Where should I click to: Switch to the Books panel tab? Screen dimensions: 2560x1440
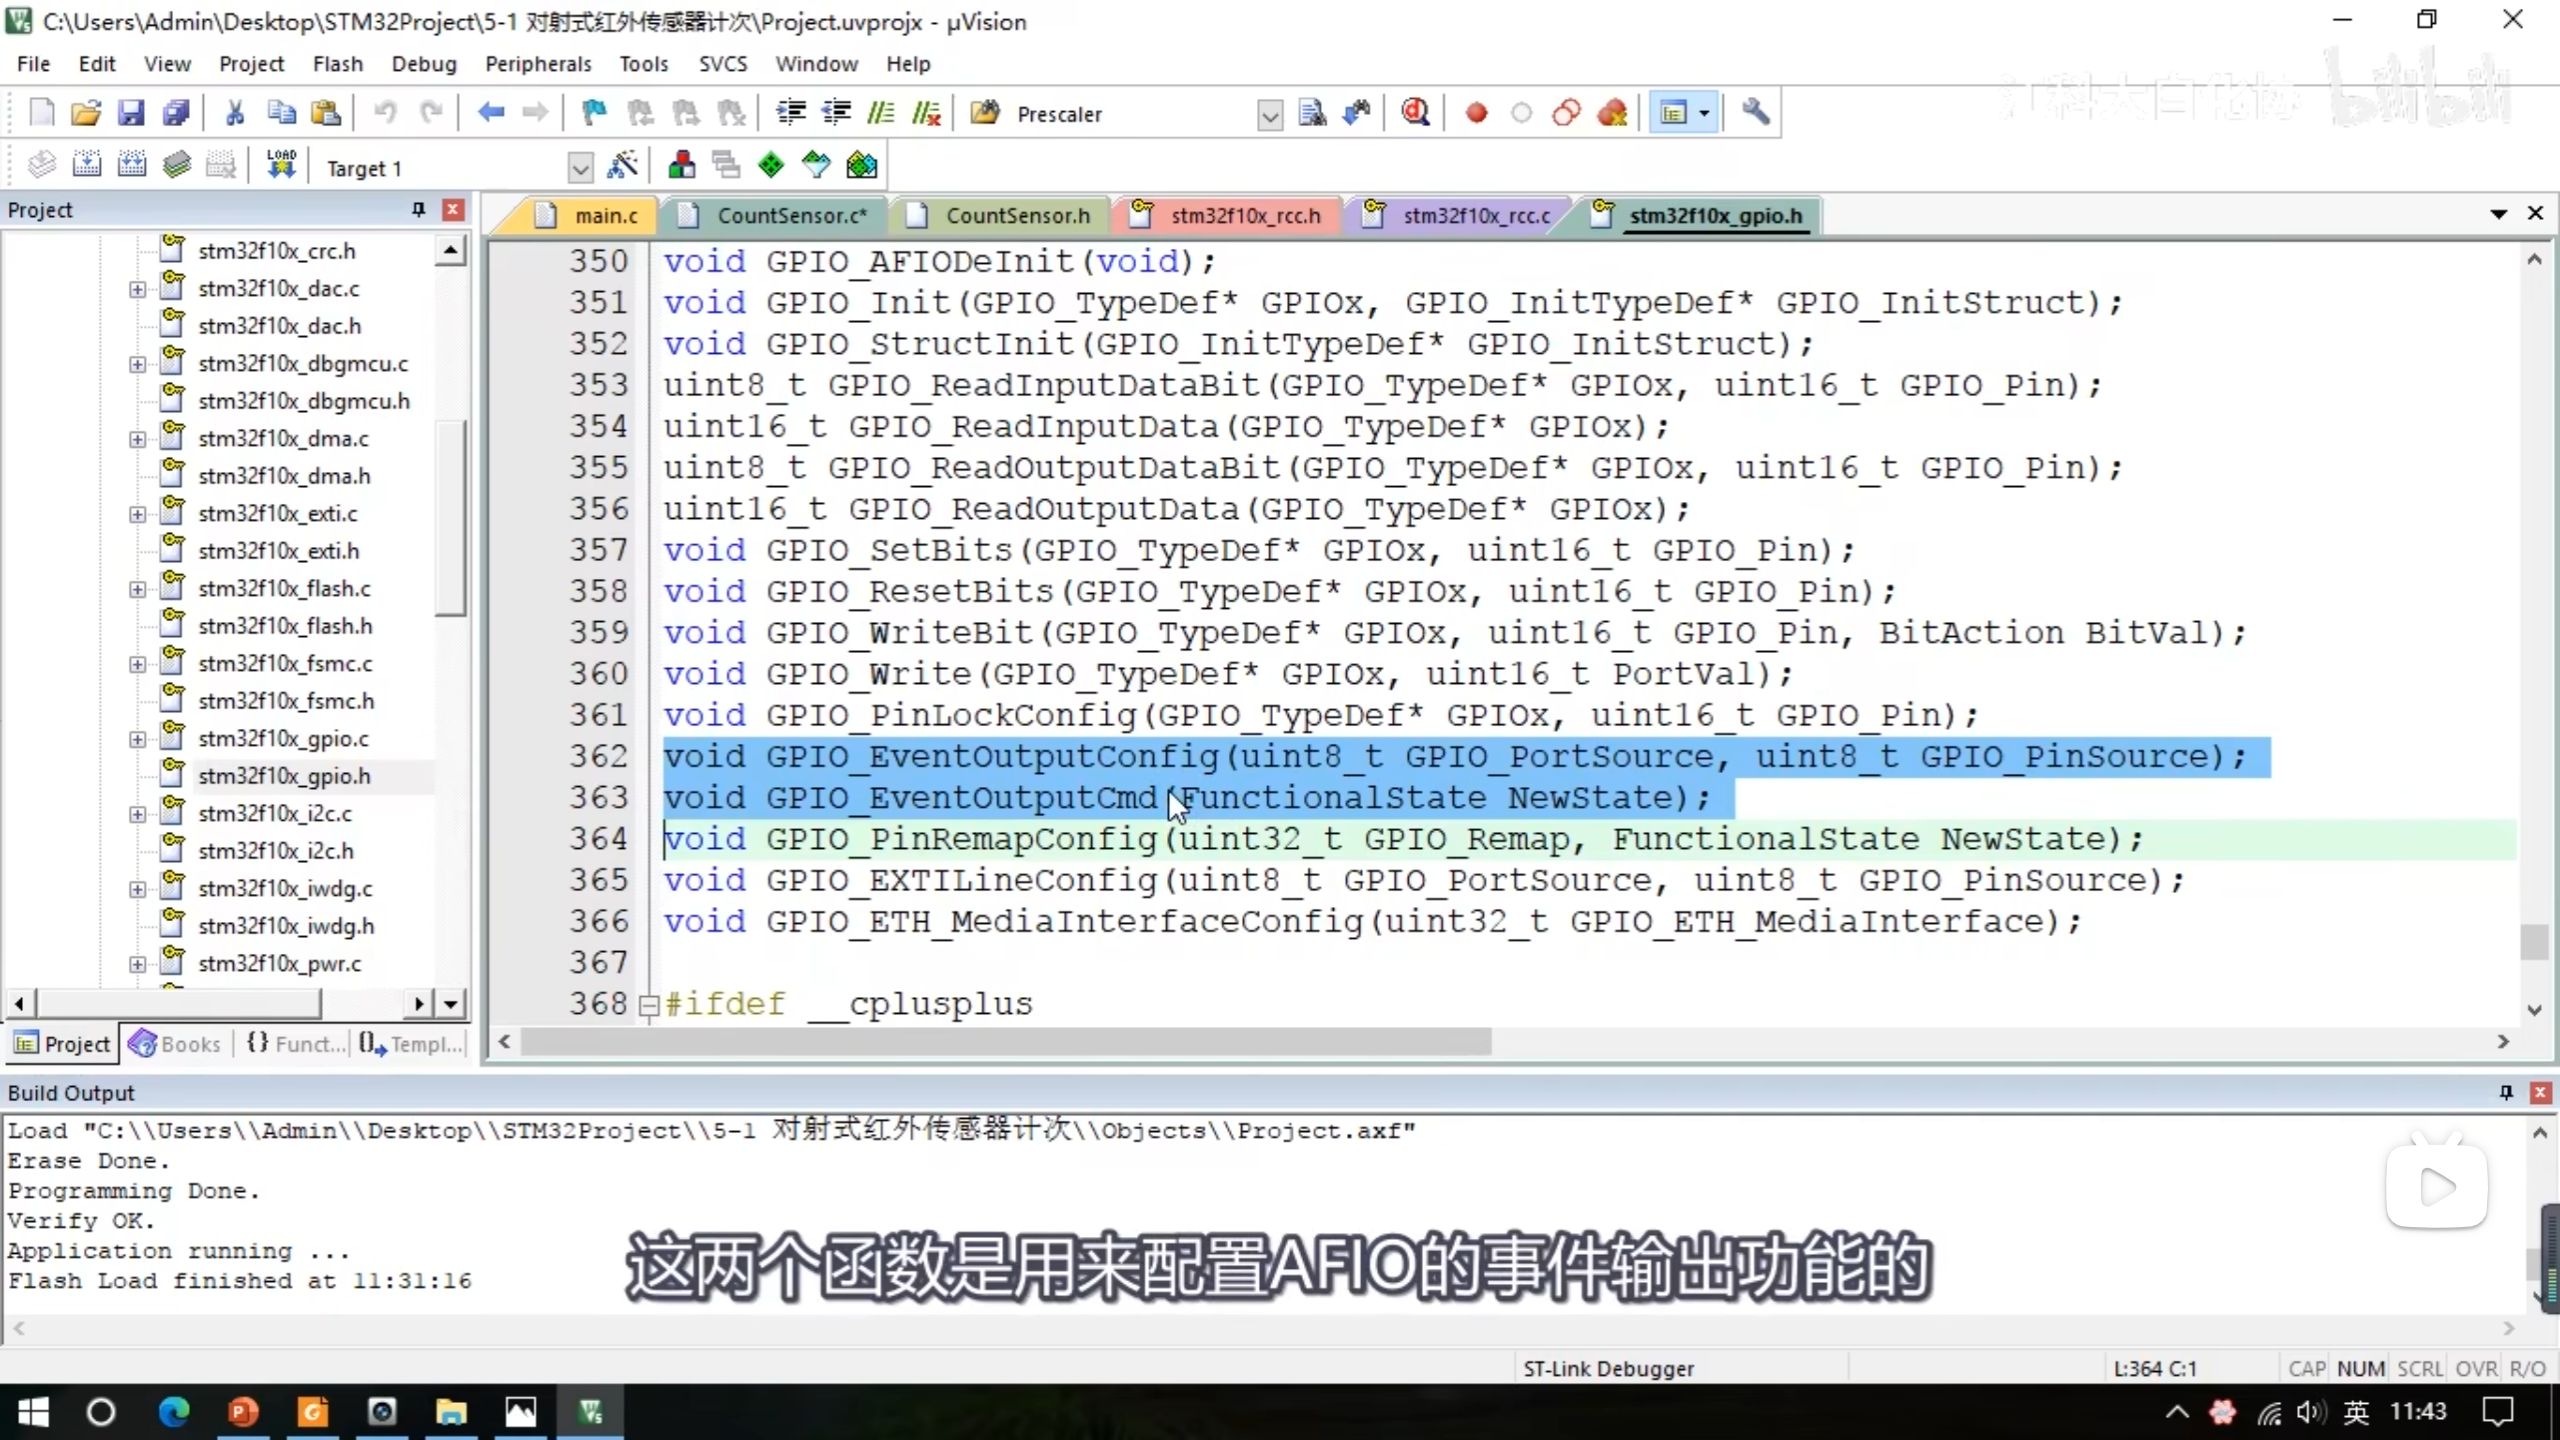pos(176,1044)
